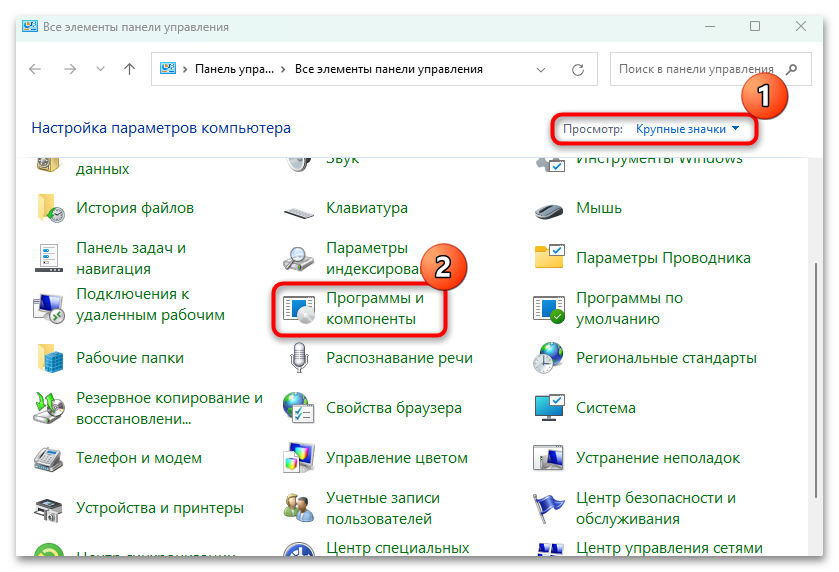Open the Управление цветом icon
This screenshot has height=572, width=839.
[299, 458]
